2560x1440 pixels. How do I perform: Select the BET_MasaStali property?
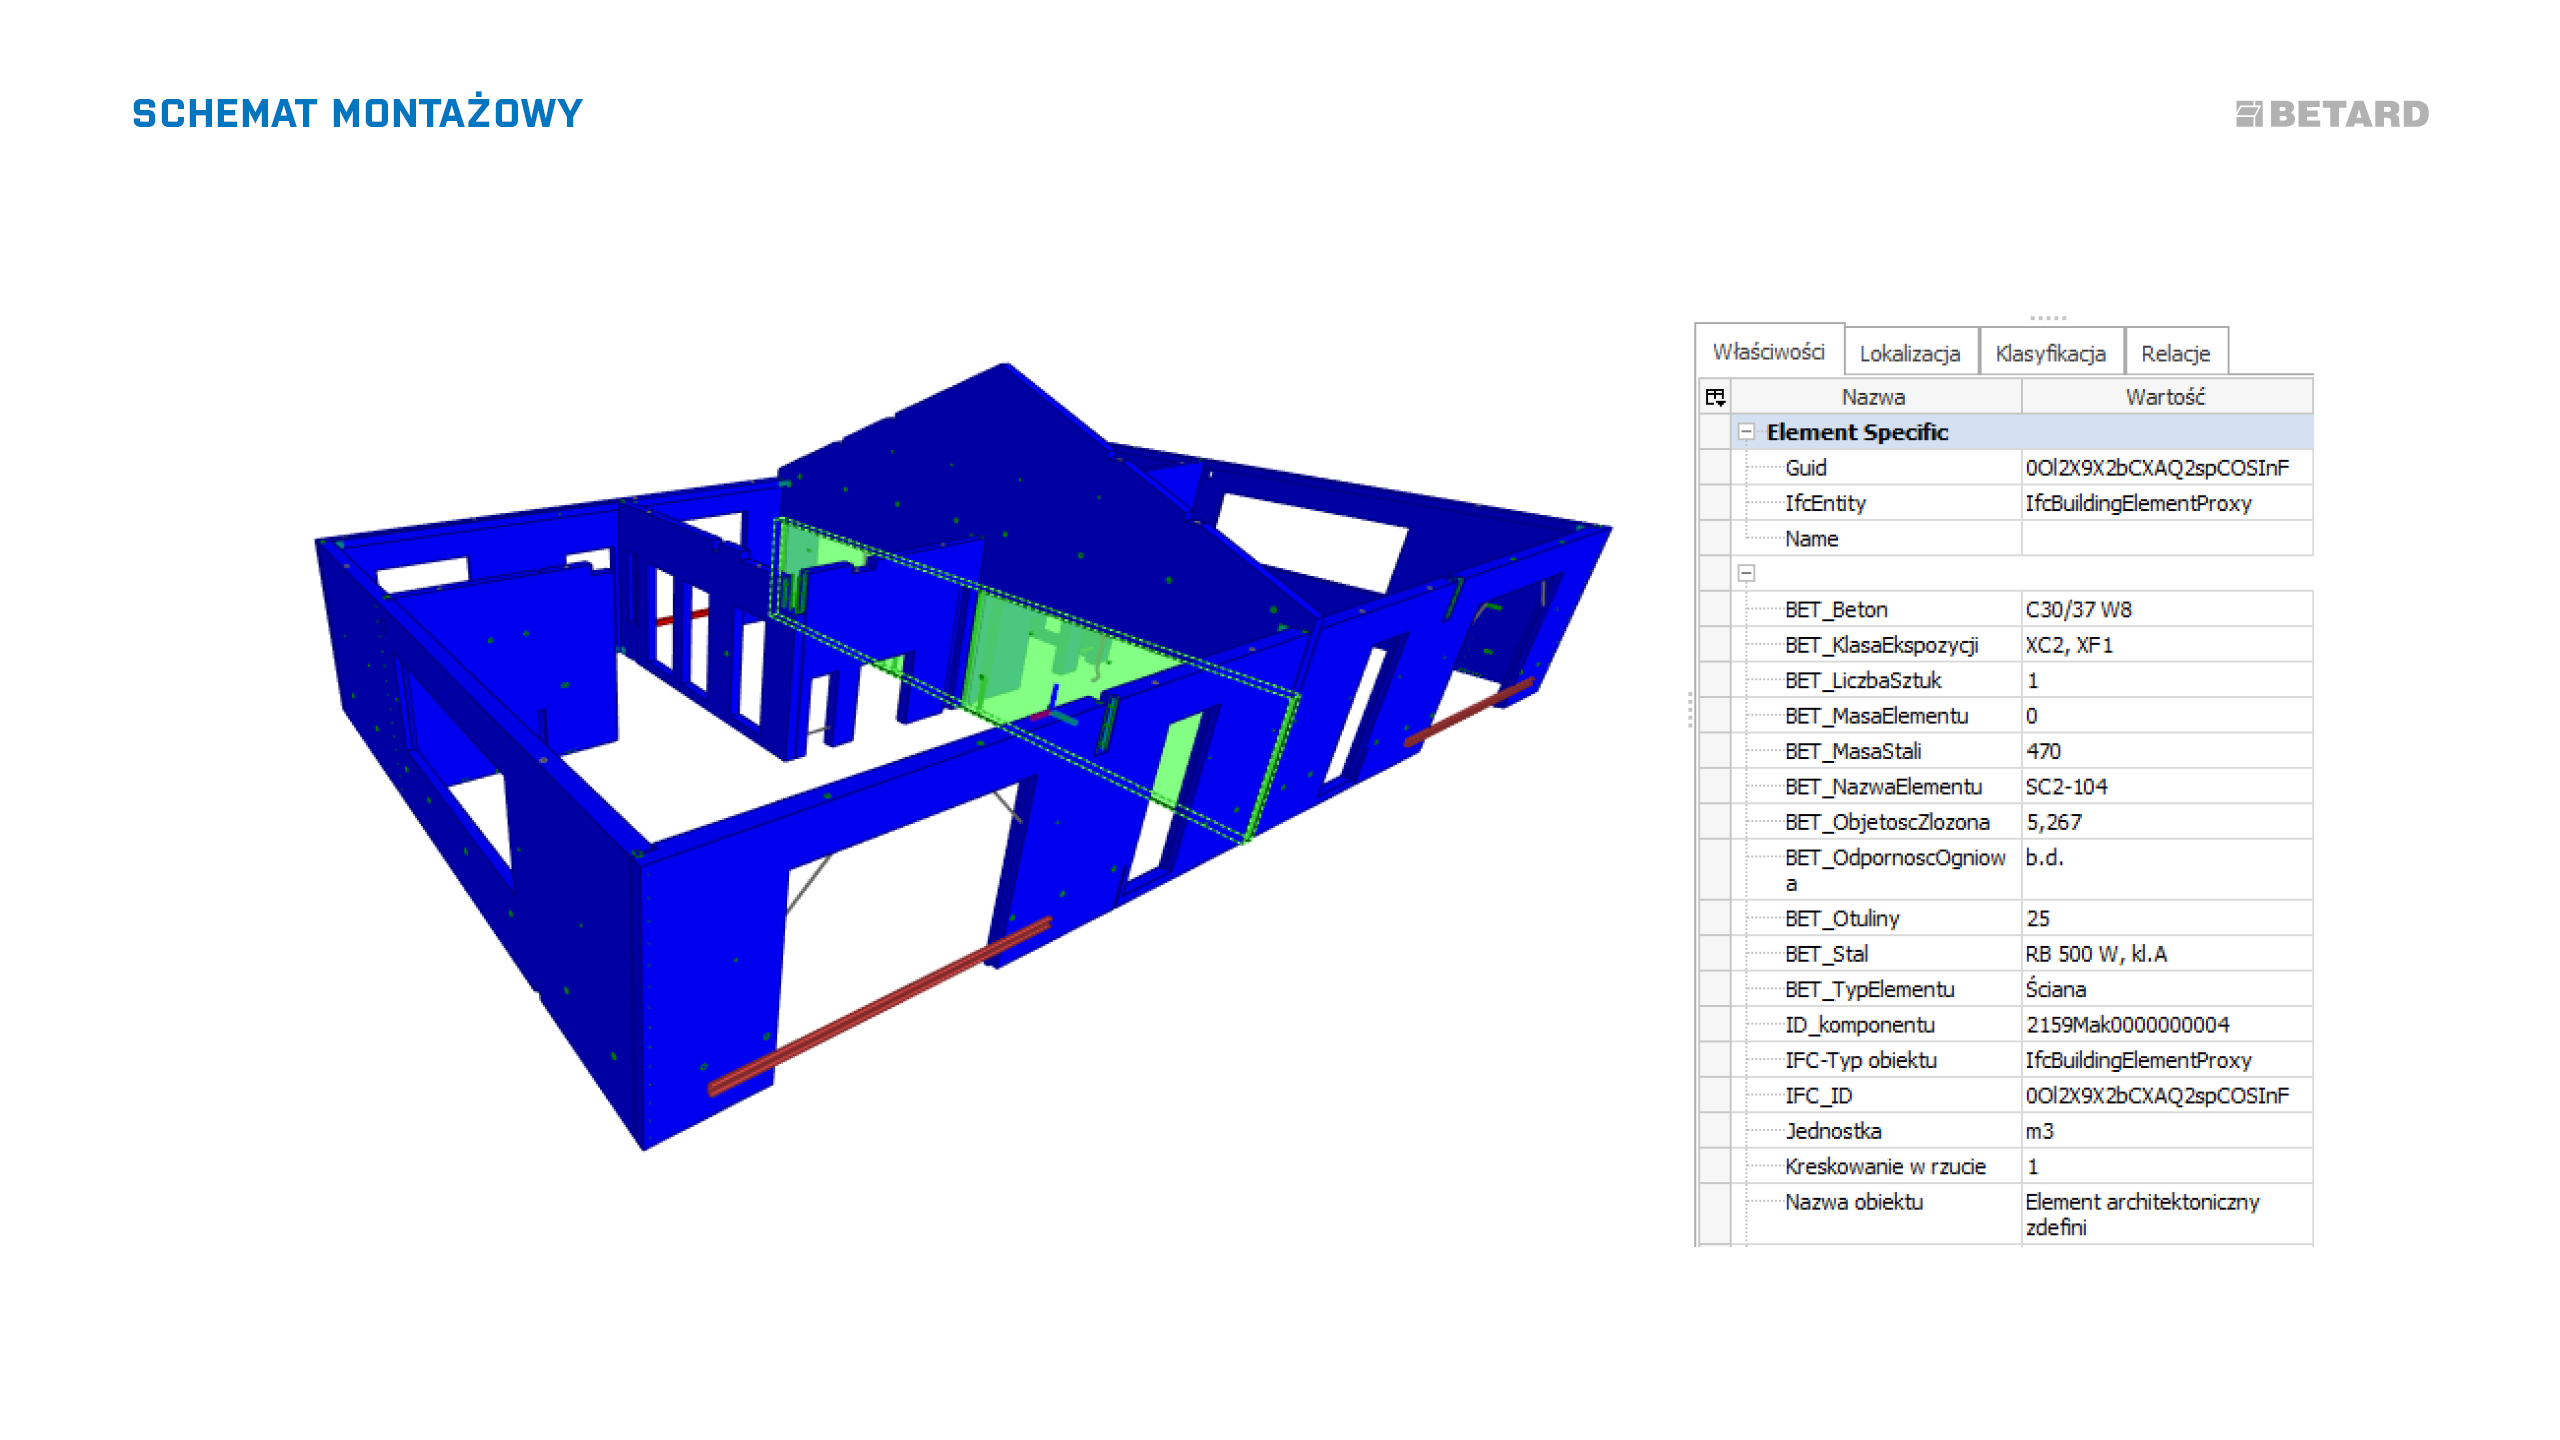[x=1853, y=751]
